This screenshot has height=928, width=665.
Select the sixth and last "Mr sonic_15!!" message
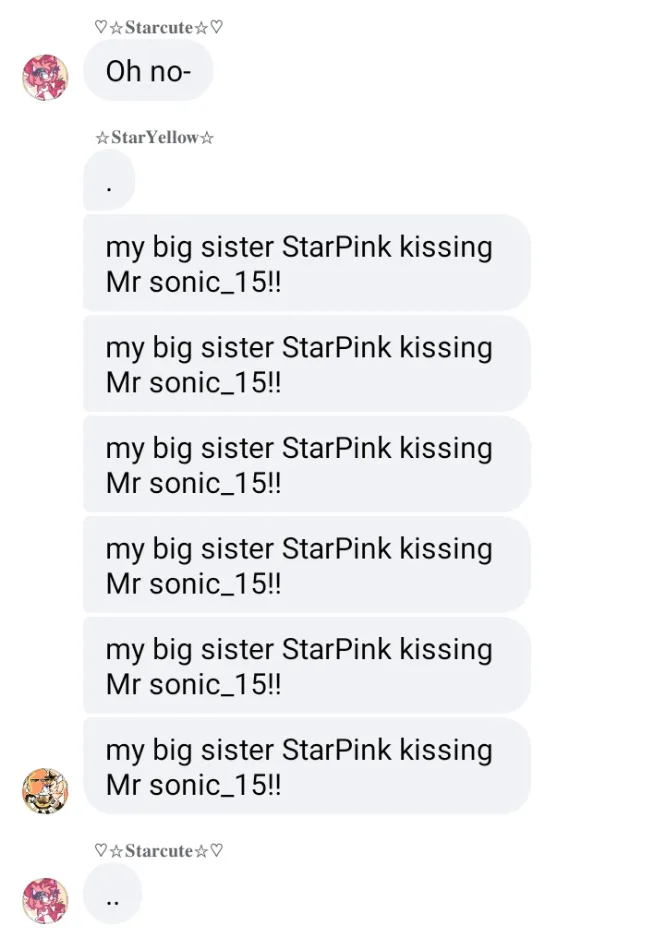[x=305, y=766]
